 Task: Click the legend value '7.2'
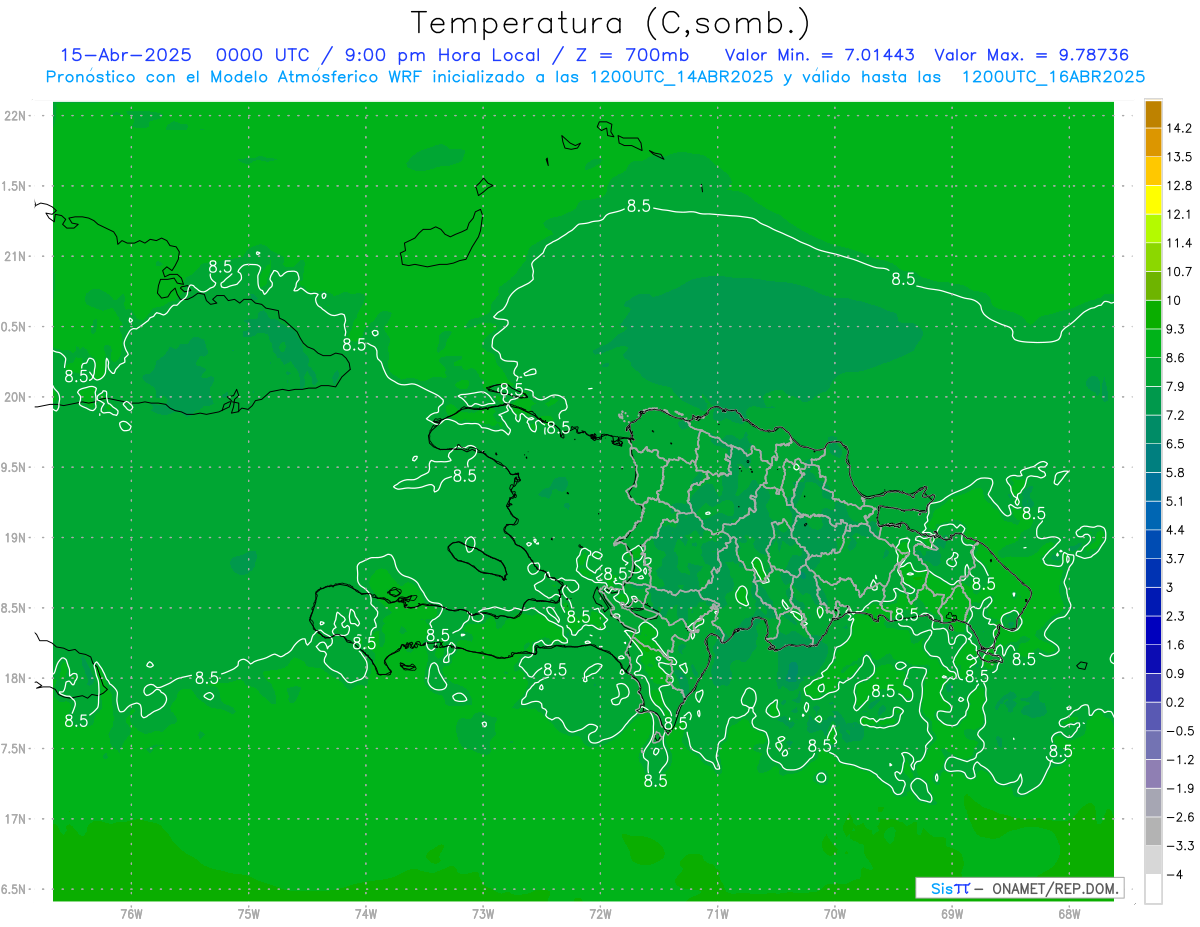pos(1175,415)
